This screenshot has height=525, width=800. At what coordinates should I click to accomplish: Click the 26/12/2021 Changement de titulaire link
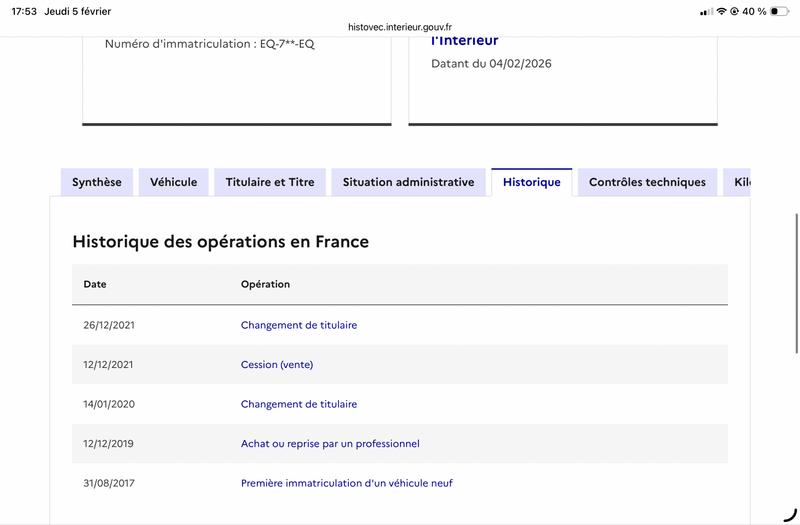(x=299, y=325)
